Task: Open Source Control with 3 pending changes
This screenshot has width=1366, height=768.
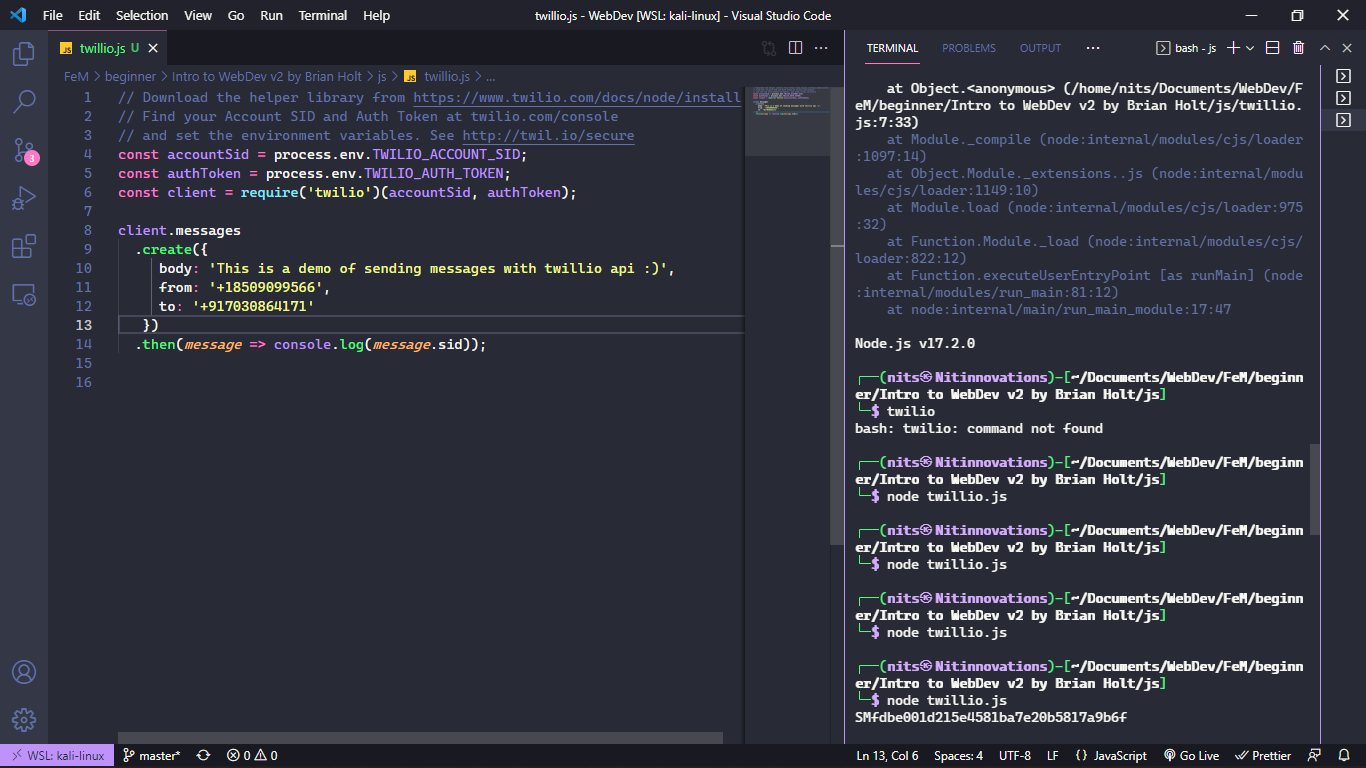Action: (24, 150)
